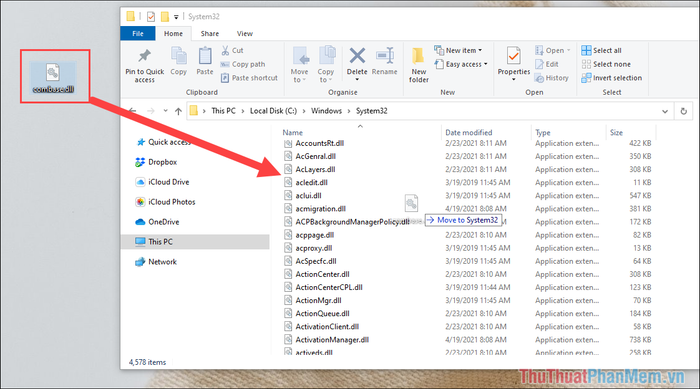Viewport: 700px width, 389px height.
Task: Open the Move to ribbon button
Action: (x=300, y=65)
